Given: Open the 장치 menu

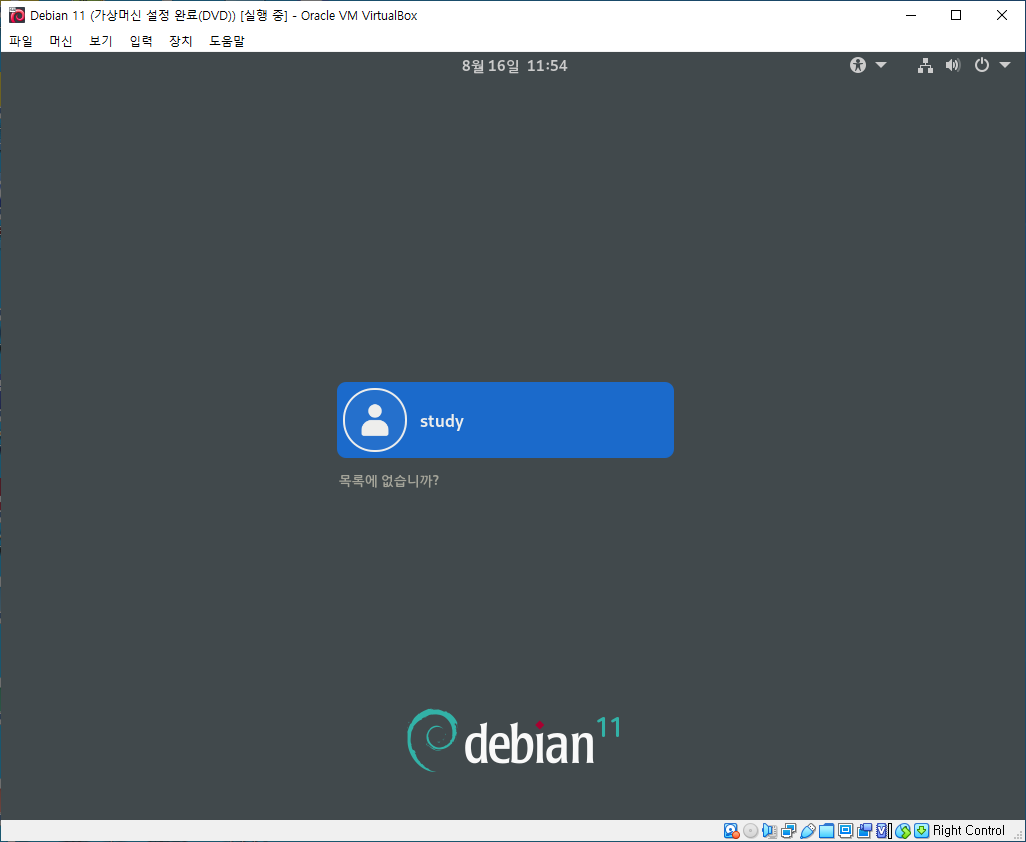Looking at the screenshot, I should [x=181, y=41].
